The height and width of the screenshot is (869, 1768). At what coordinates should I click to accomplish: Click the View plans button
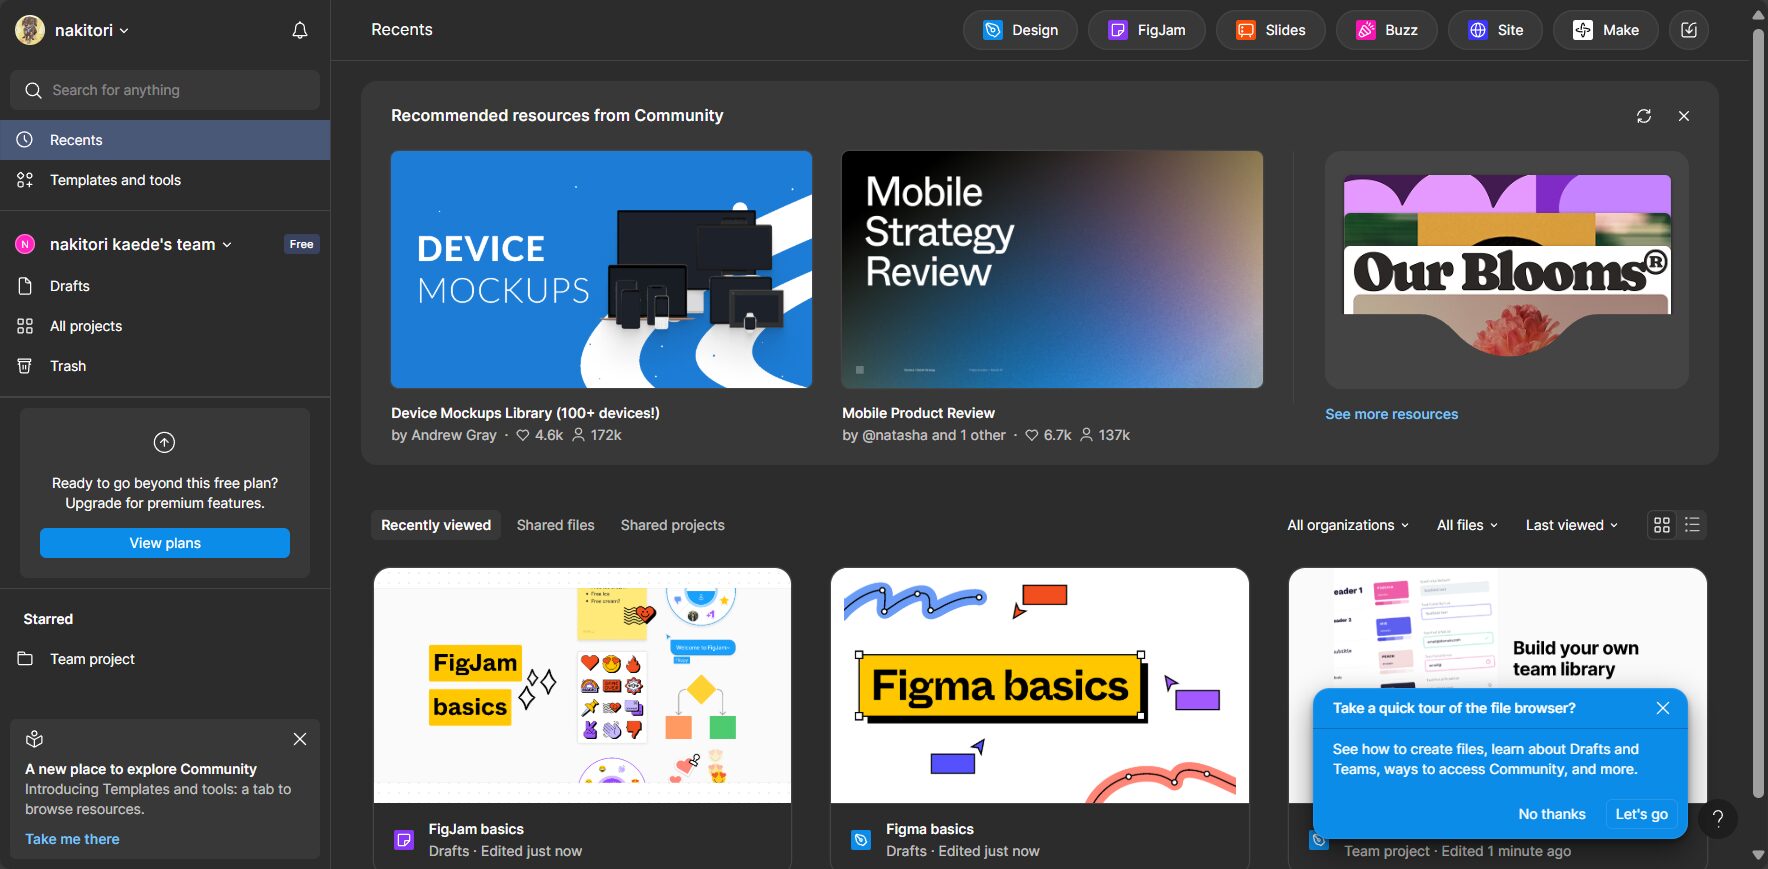click(x=165, y=543)
